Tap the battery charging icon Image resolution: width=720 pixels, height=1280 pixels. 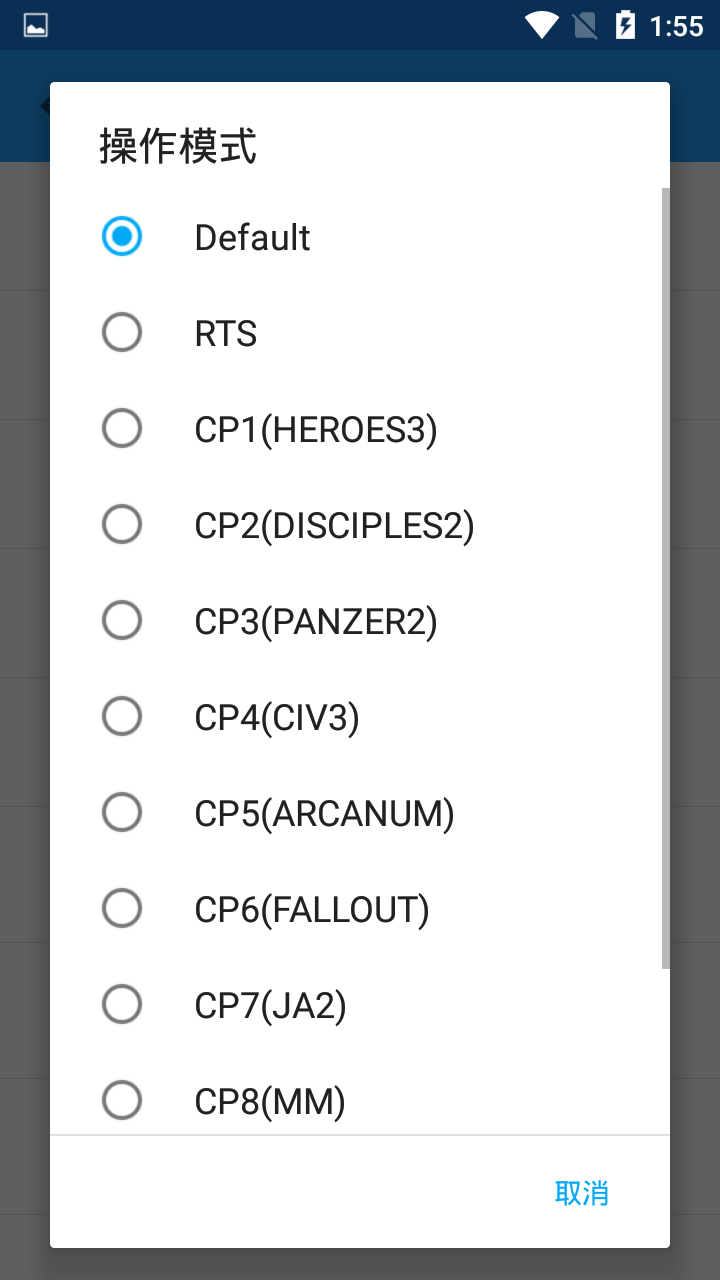625,26
